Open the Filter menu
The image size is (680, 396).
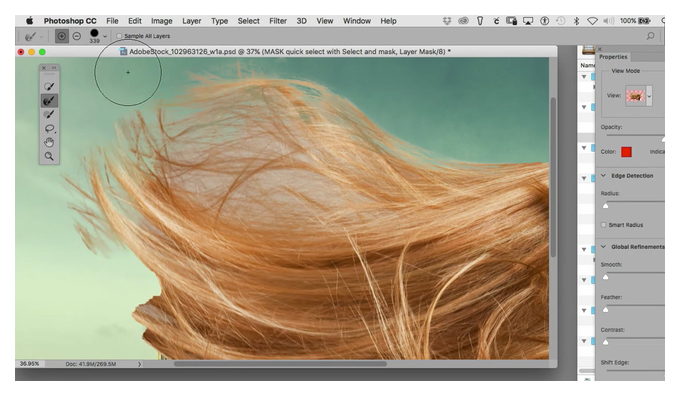[x=278, y=21]
